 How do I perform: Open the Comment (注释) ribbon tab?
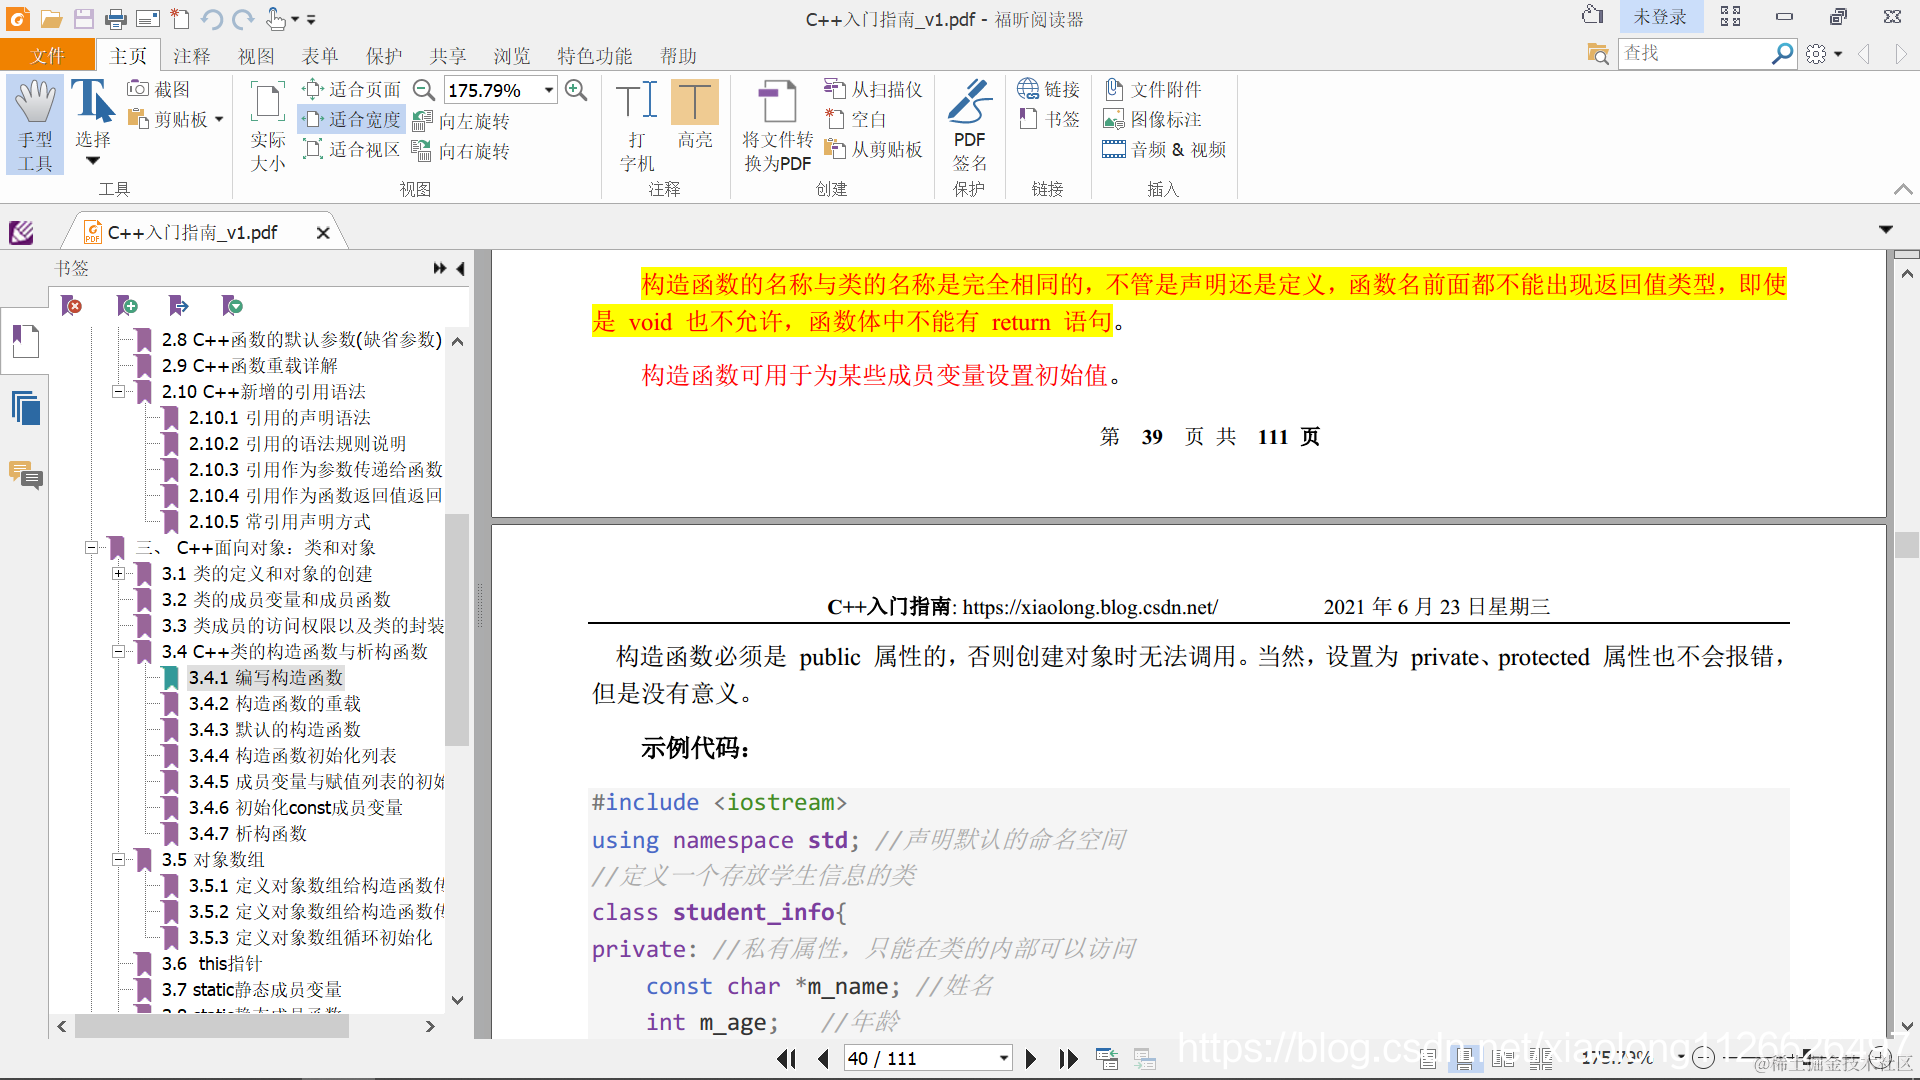[191, 56]
